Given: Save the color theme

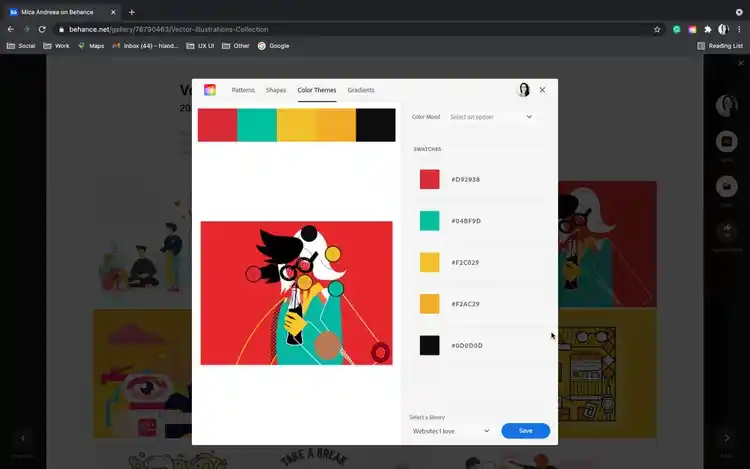Looking at the screenshot, I should (x=526, y=431).
